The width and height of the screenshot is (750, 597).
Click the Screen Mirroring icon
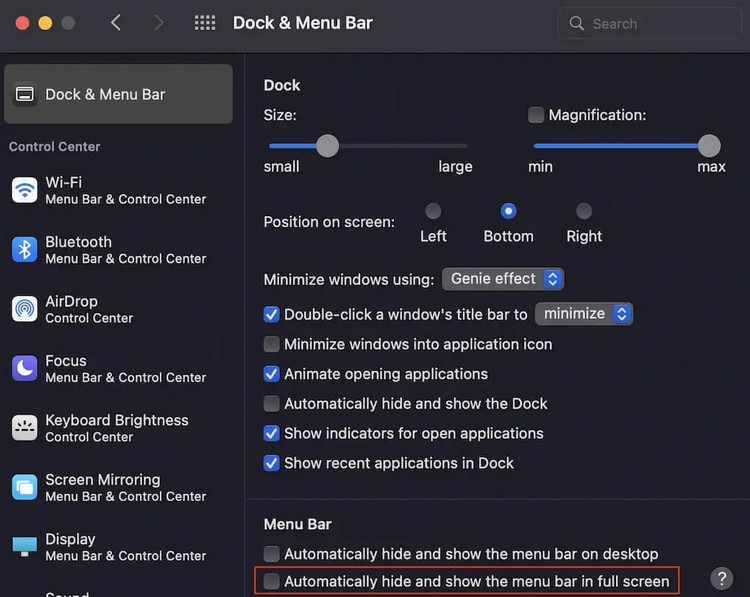click(x=25, y=487)
